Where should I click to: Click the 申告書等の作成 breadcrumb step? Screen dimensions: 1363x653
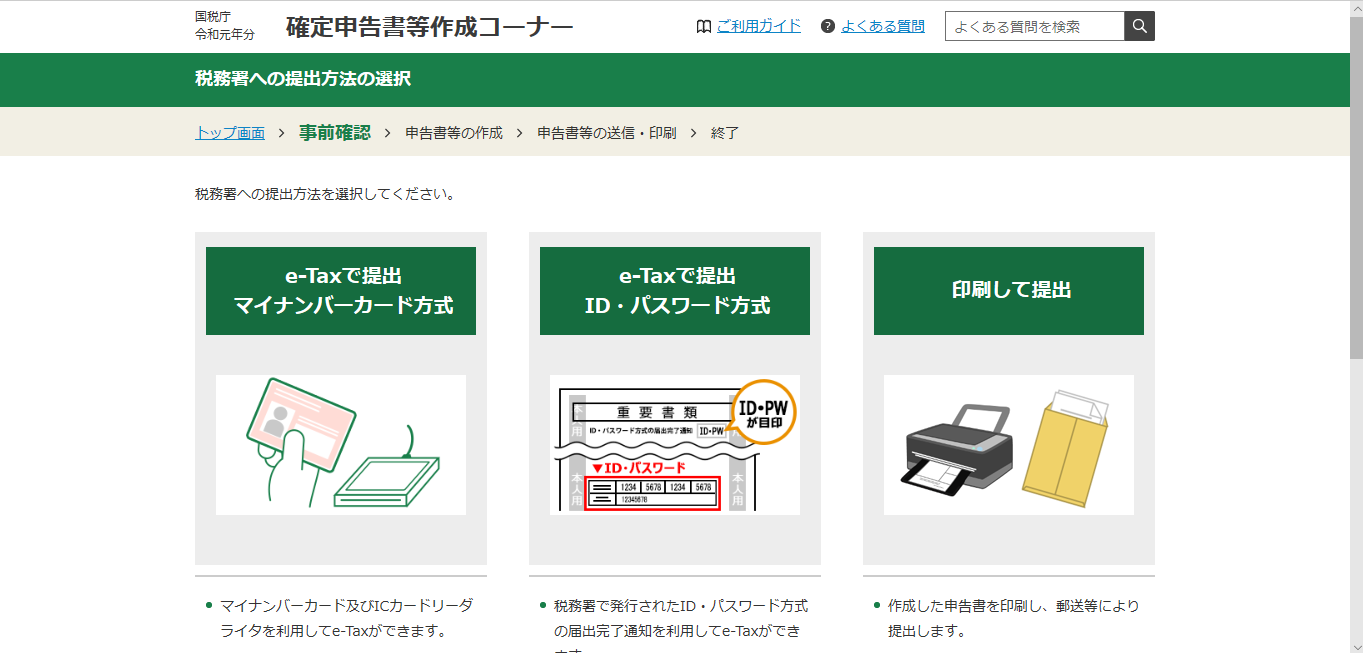pos(452,131)
